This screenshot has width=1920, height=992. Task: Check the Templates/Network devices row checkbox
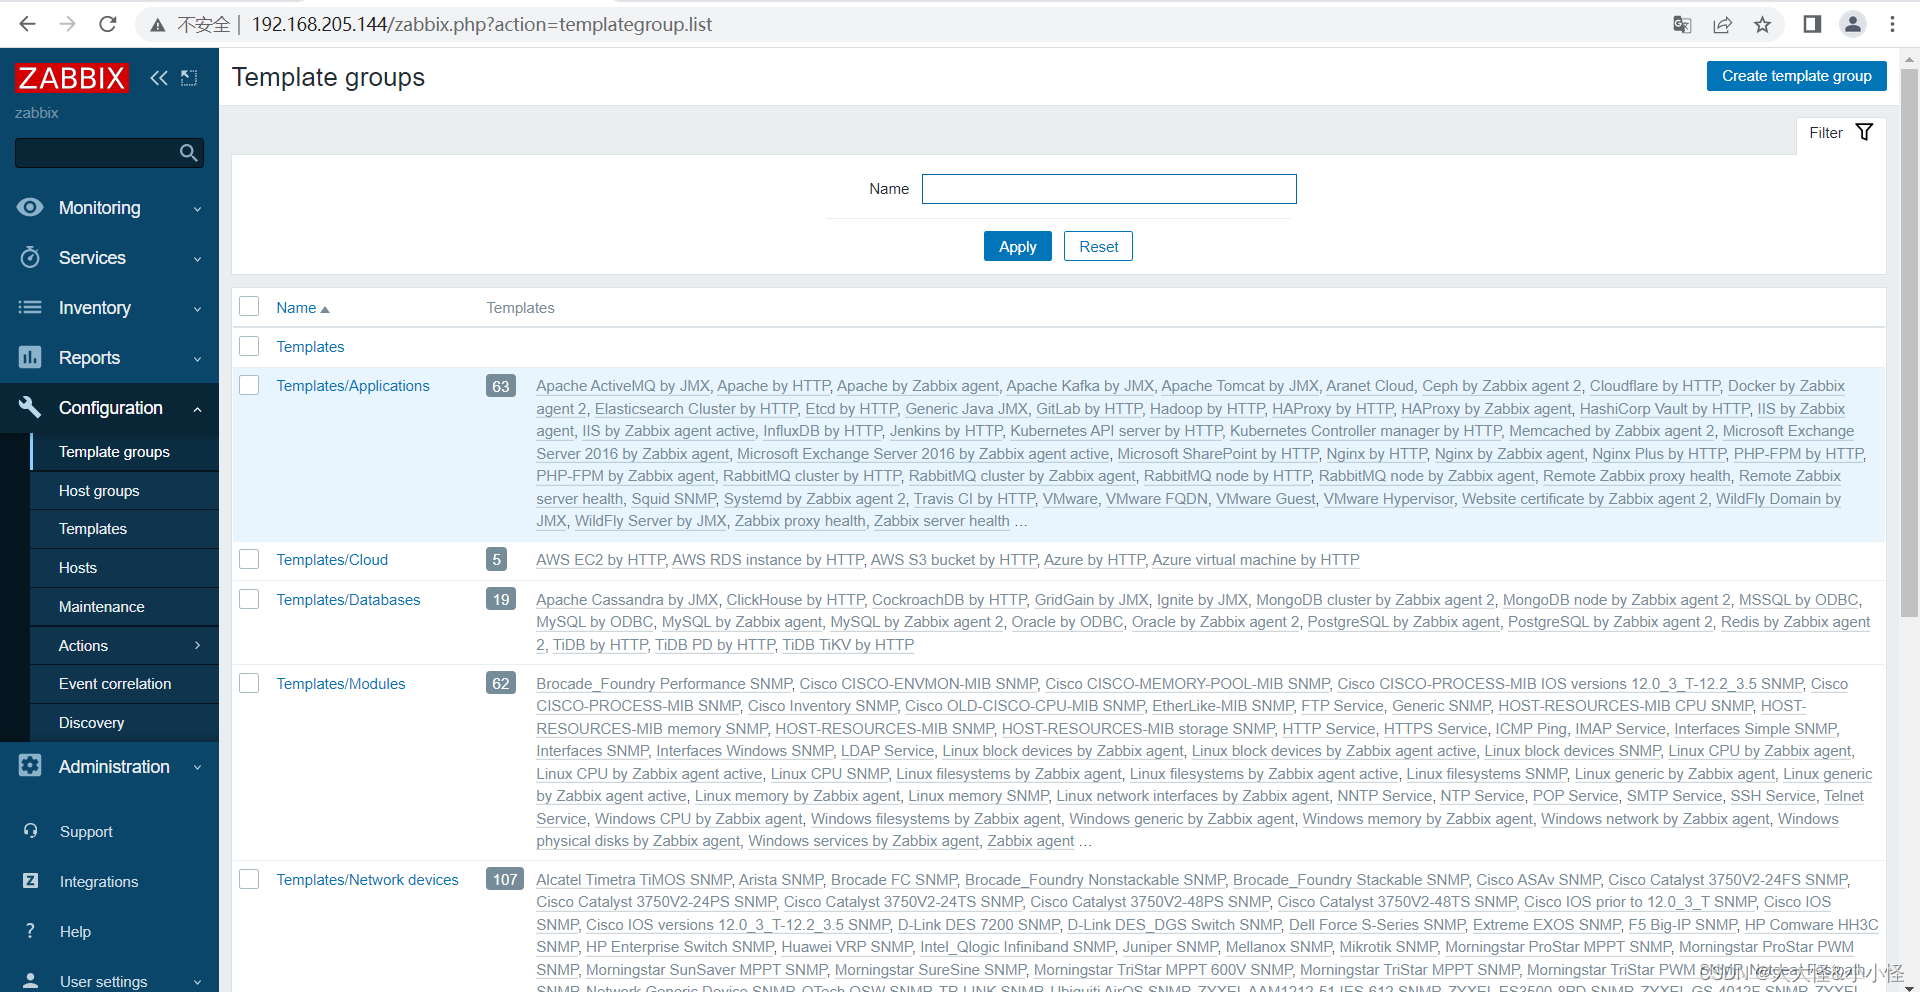pyautogui.click(x=249, y=879)
